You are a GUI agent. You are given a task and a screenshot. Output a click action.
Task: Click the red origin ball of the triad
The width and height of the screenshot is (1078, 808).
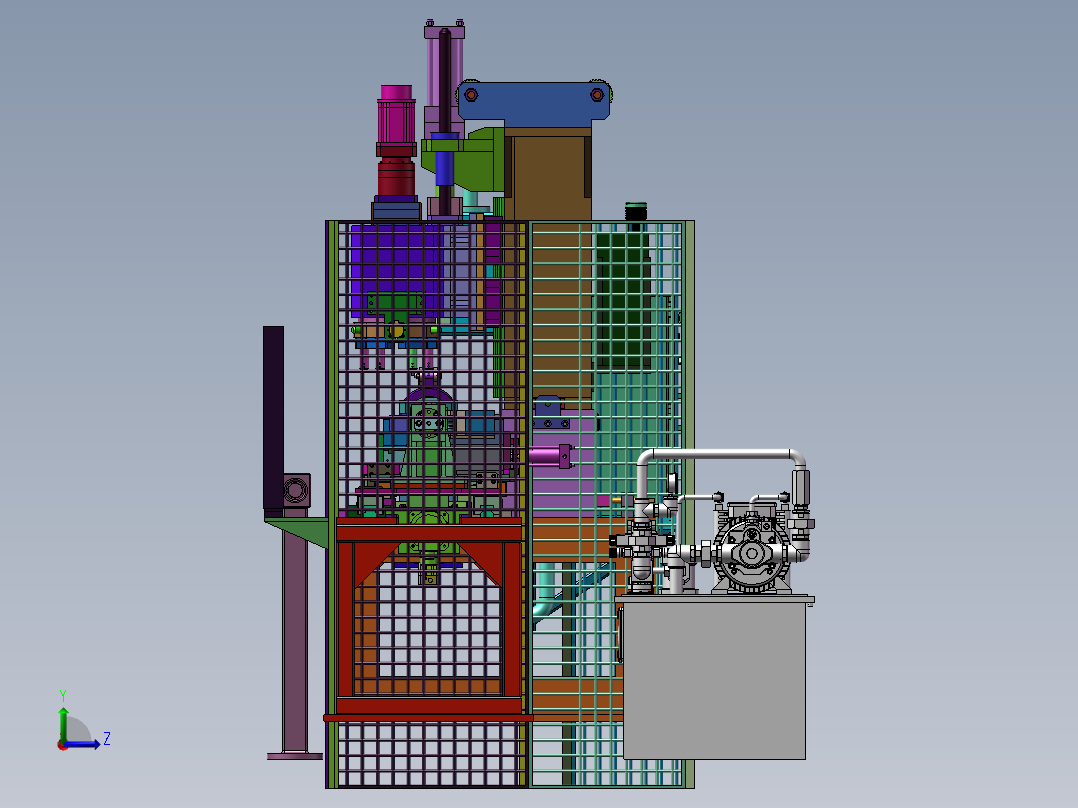[x=63, y=745]
